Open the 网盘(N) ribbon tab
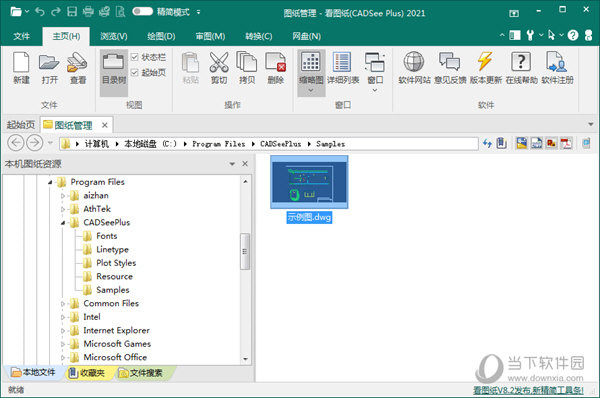 click(x=307, y=36)
